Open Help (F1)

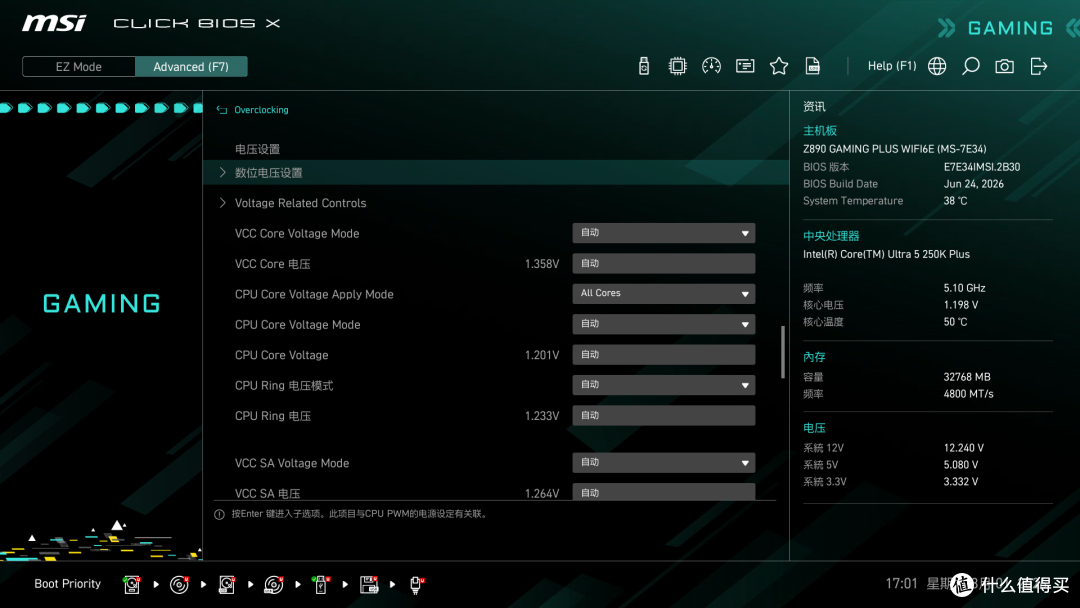tap(892, 66)
